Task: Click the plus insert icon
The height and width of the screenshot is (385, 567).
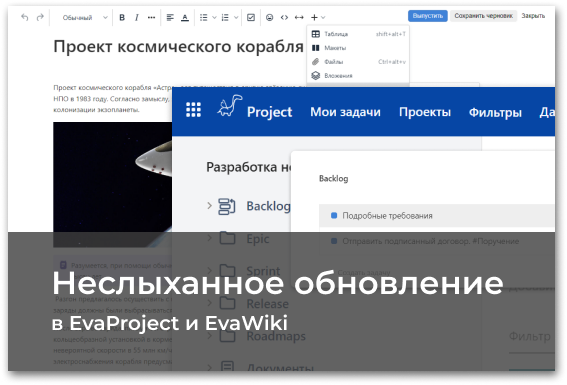Action: [314, 17]
